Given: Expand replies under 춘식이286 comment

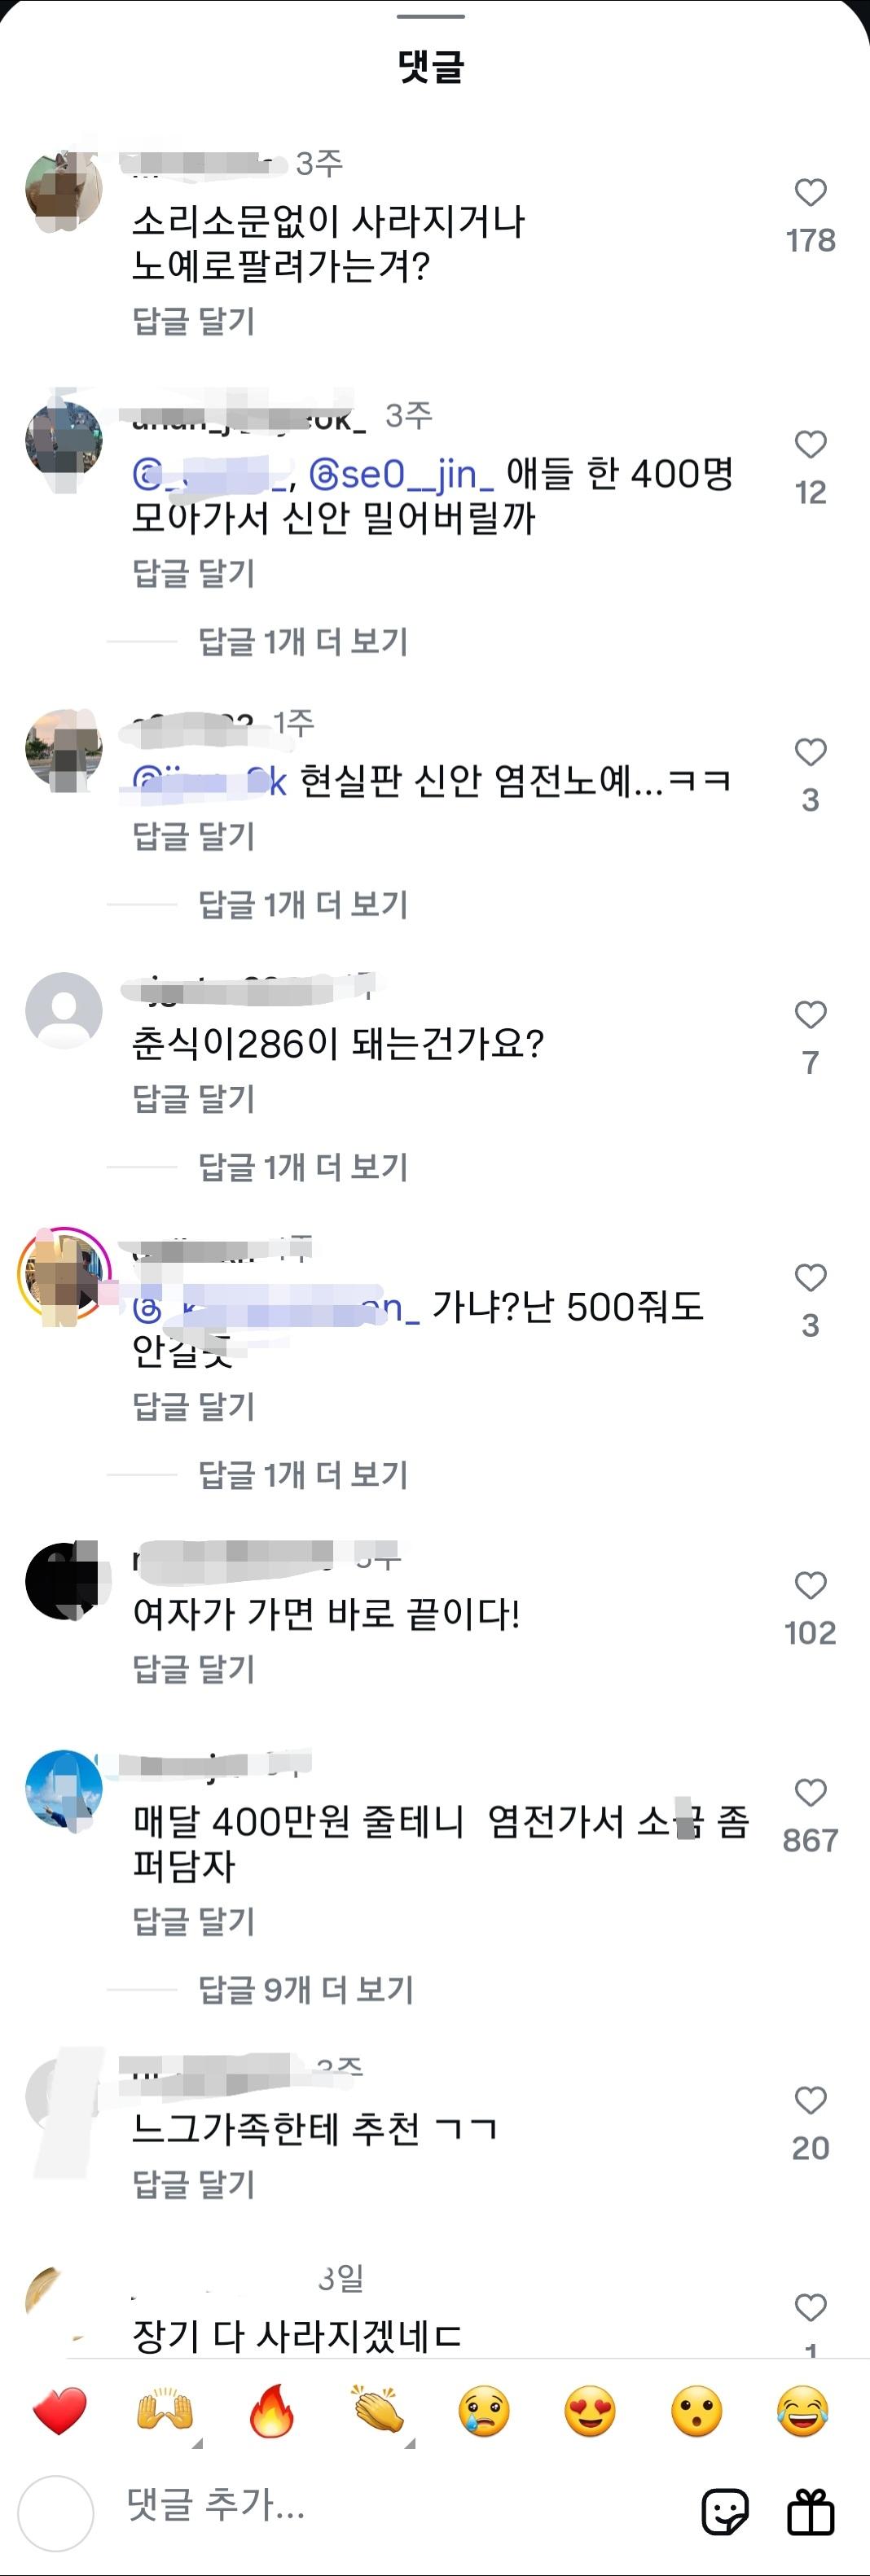Looking at the screenshot, I should click(303, 1166).
